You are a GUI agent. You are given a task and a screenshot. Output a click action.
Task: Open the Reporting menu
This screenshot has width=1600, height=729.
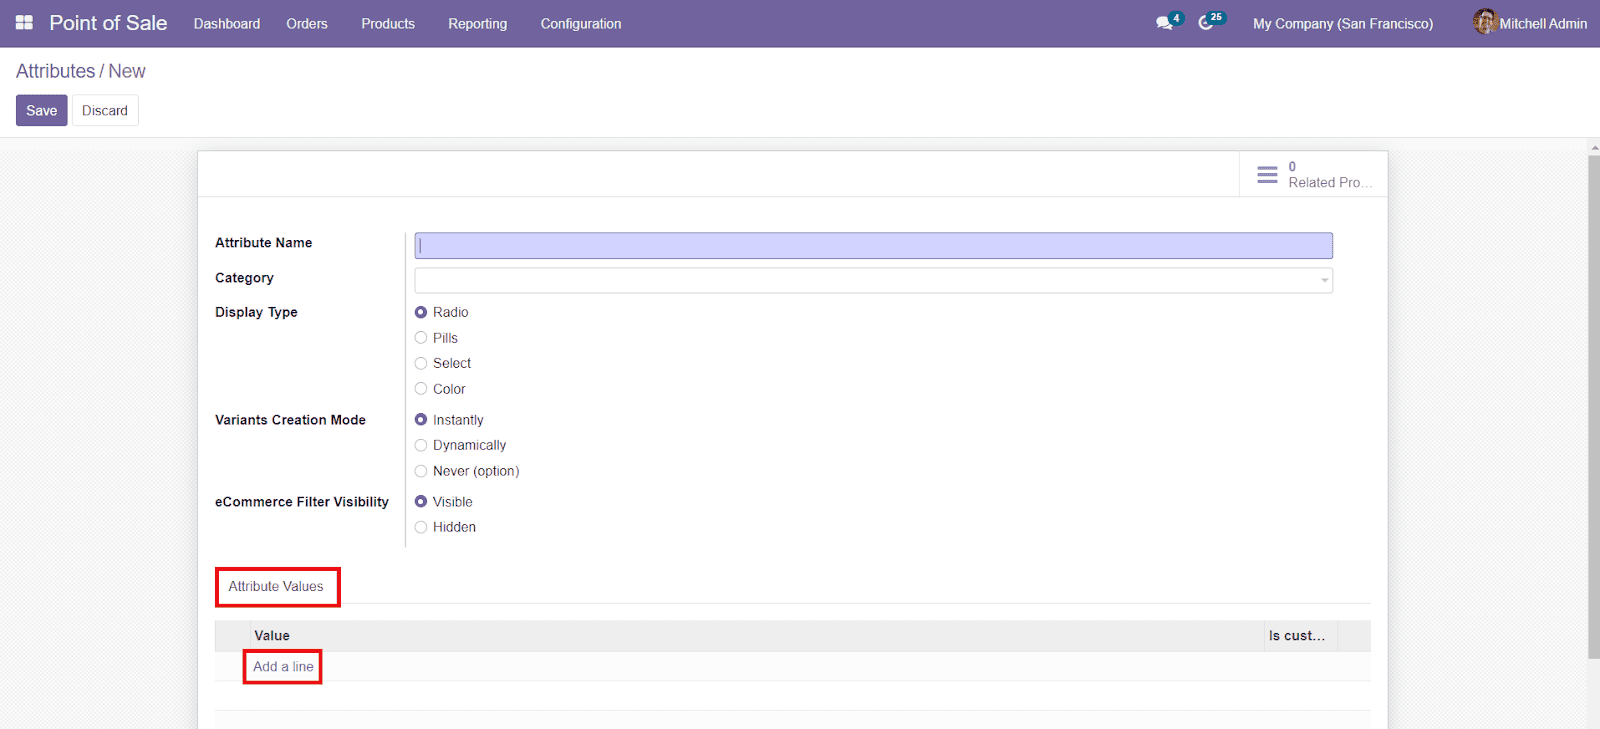point(478,23)
